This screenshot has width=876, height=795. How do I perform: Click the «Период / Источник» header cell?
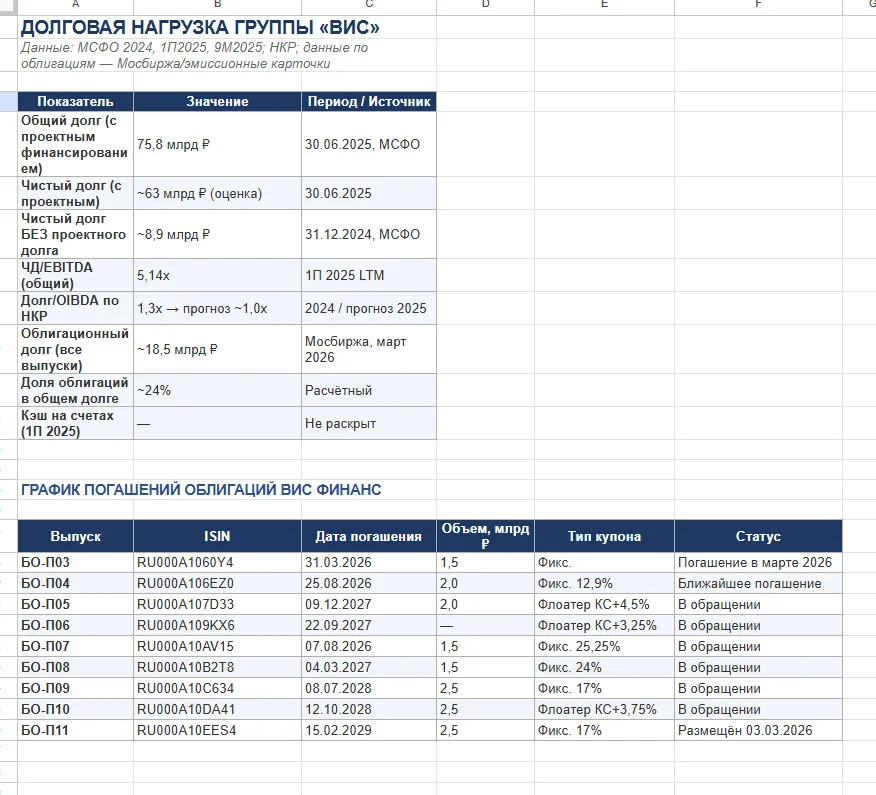pyautogui.click(x=369, y=101)
